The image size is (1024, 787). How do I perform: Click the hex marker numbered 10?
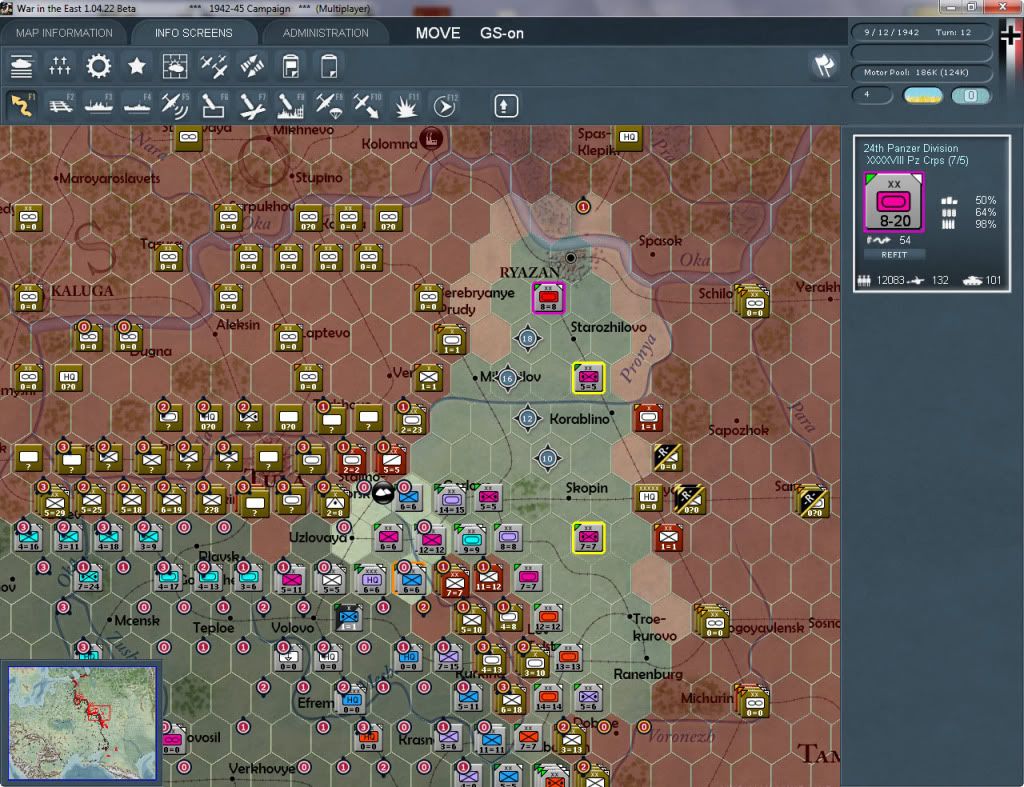pos(548,458)
